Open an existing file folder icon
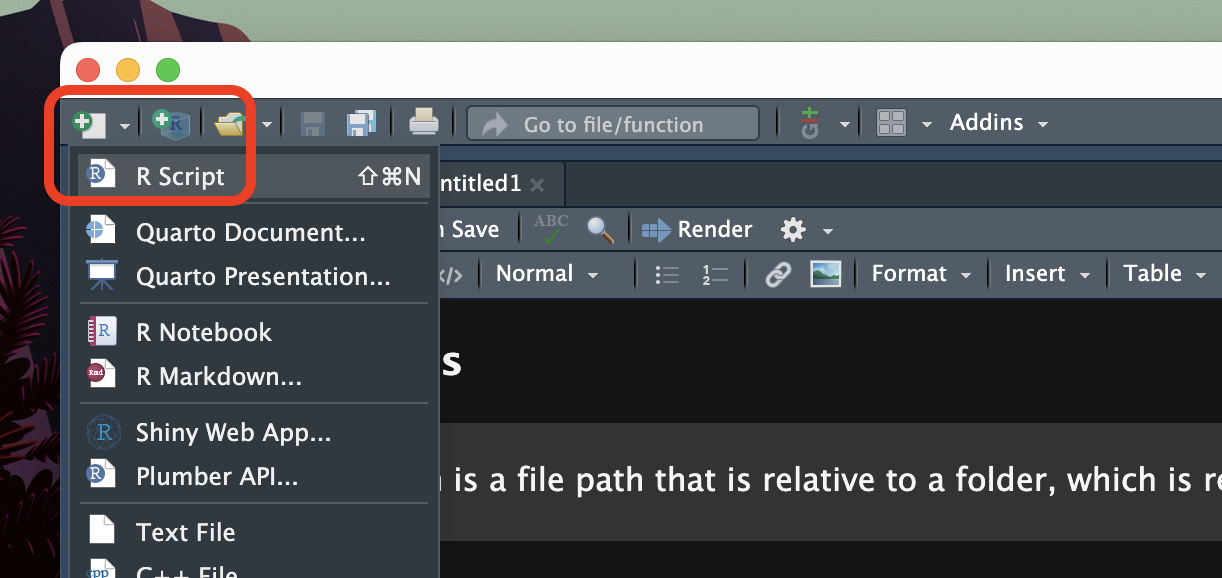Image resolution: width=1222 pixels, height=578 pixels. coord(230,124)
